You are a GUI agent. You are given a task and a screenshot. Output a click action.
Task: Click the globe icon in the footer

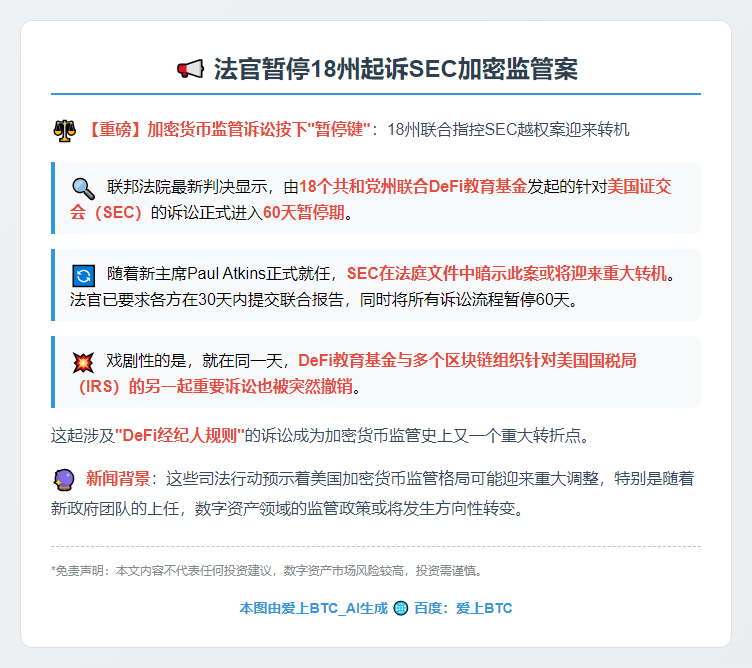(400, 608)
